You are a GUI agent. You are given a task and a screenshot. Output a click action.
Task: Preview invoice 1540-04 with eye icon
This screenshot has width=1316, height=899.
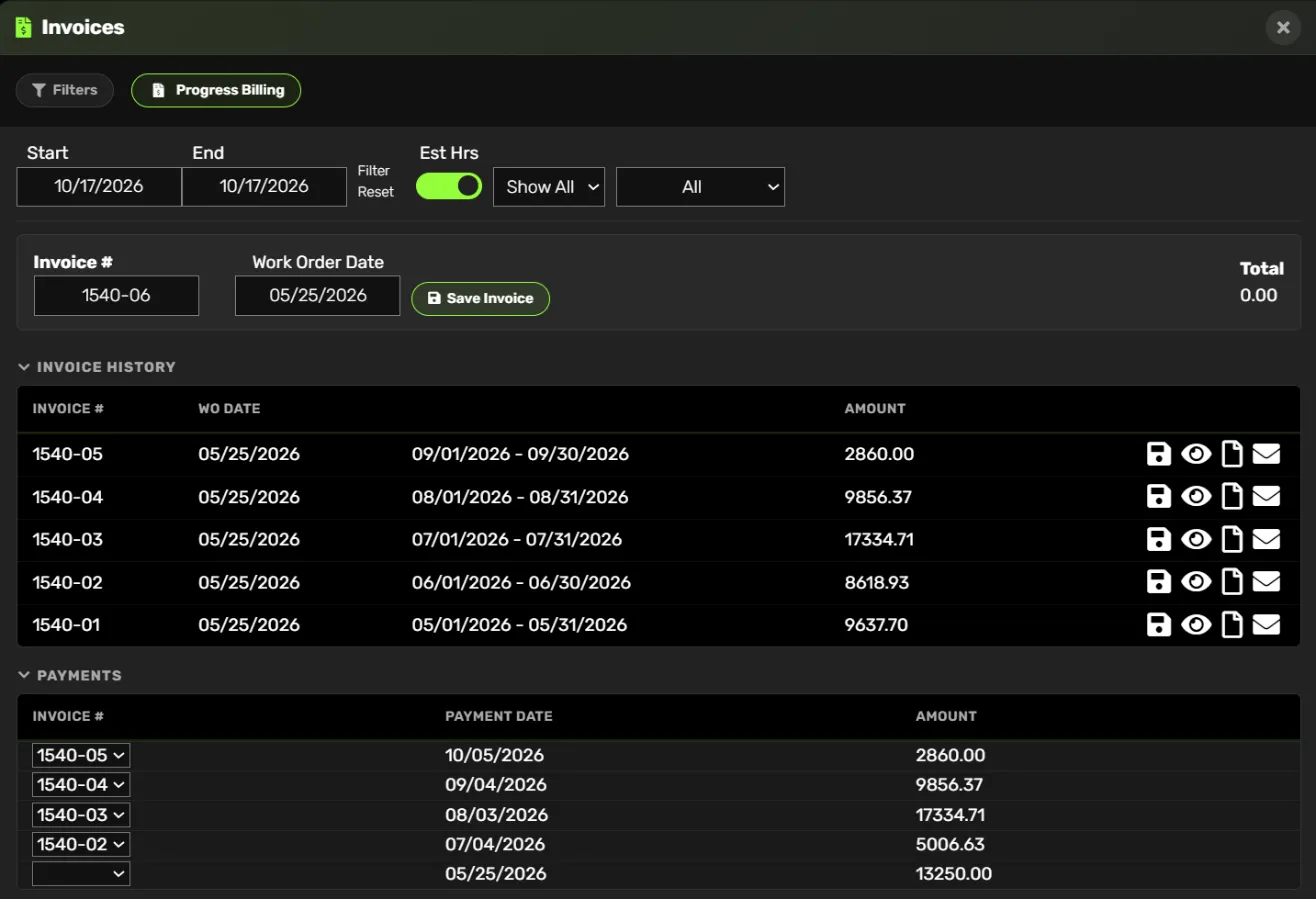1196,497
